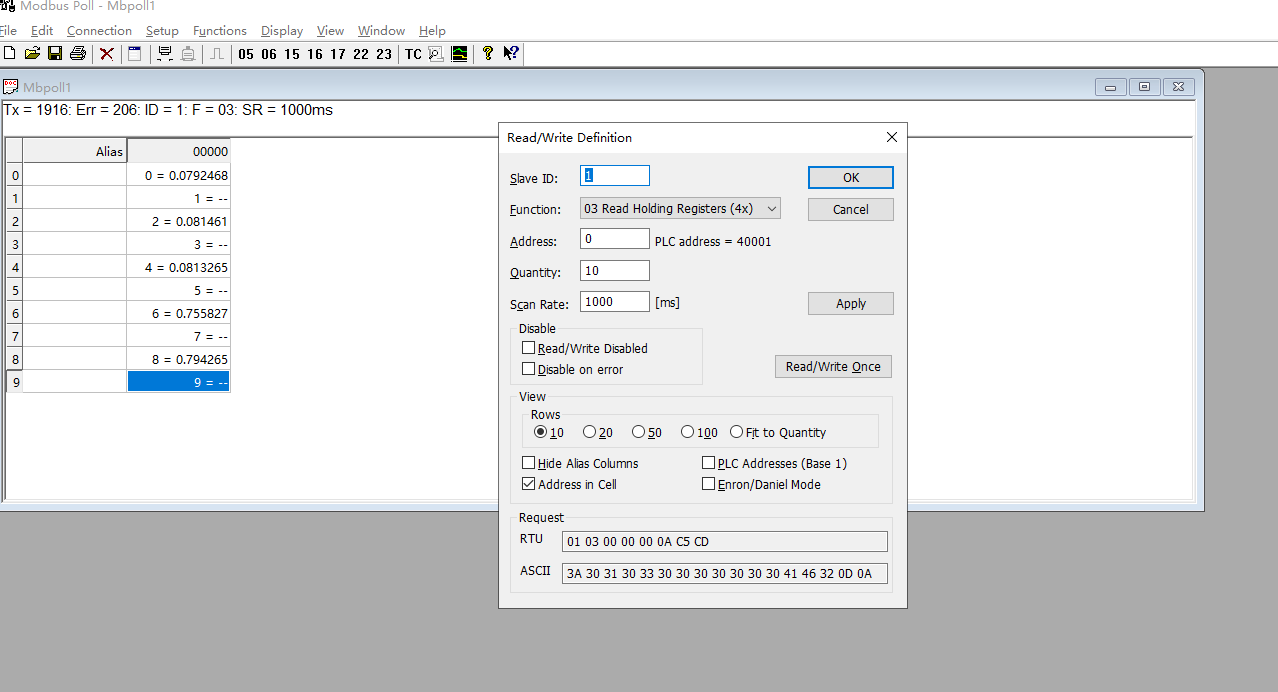Click the yellow question mark help icon

pyautogui.click(x=488, y=54)
